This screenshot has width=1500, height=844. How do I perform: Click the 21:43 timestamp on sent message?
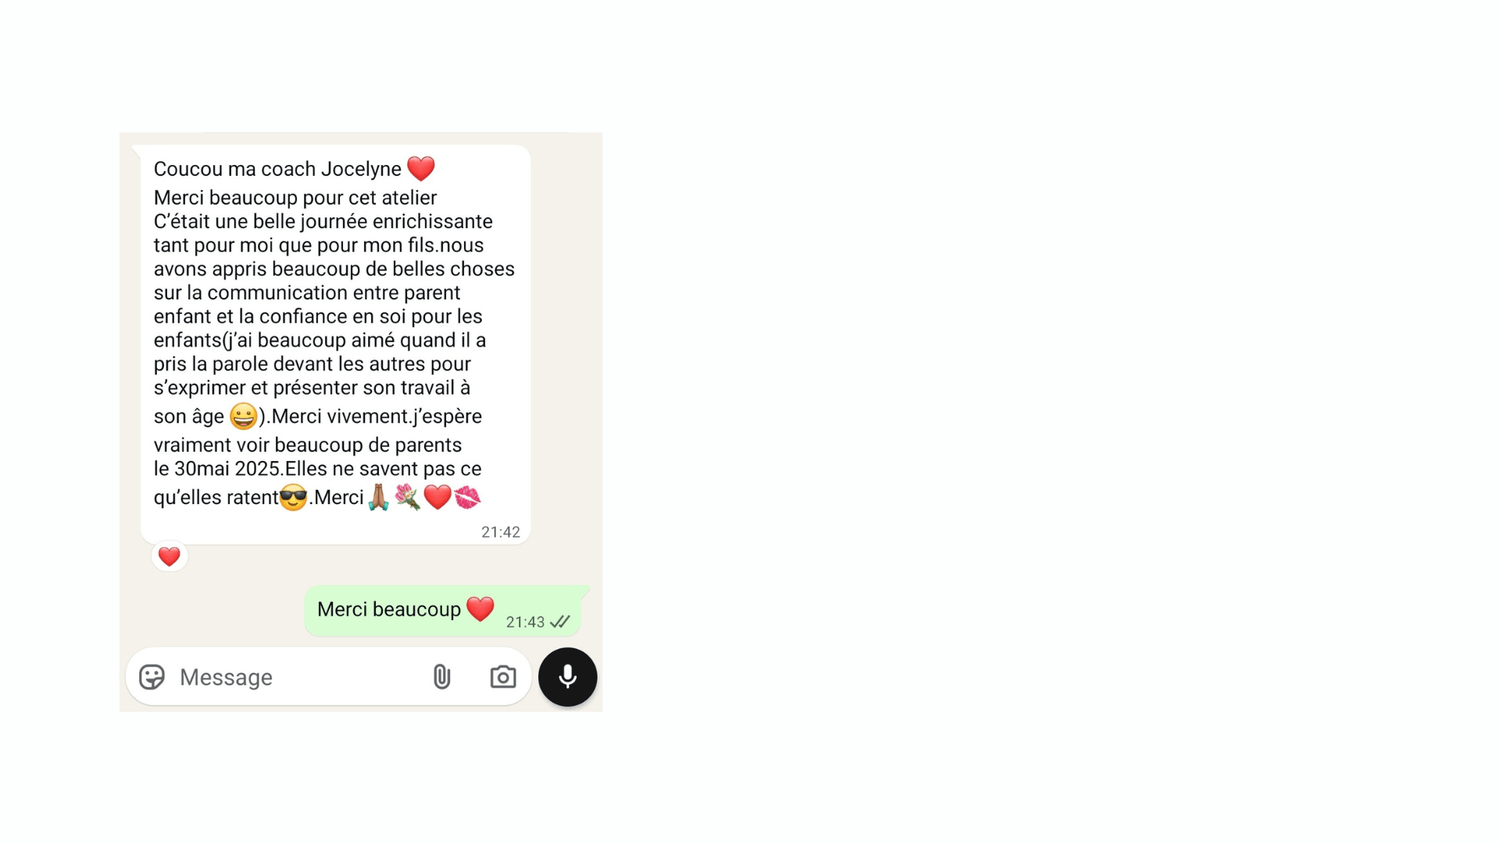pos(525,622)
